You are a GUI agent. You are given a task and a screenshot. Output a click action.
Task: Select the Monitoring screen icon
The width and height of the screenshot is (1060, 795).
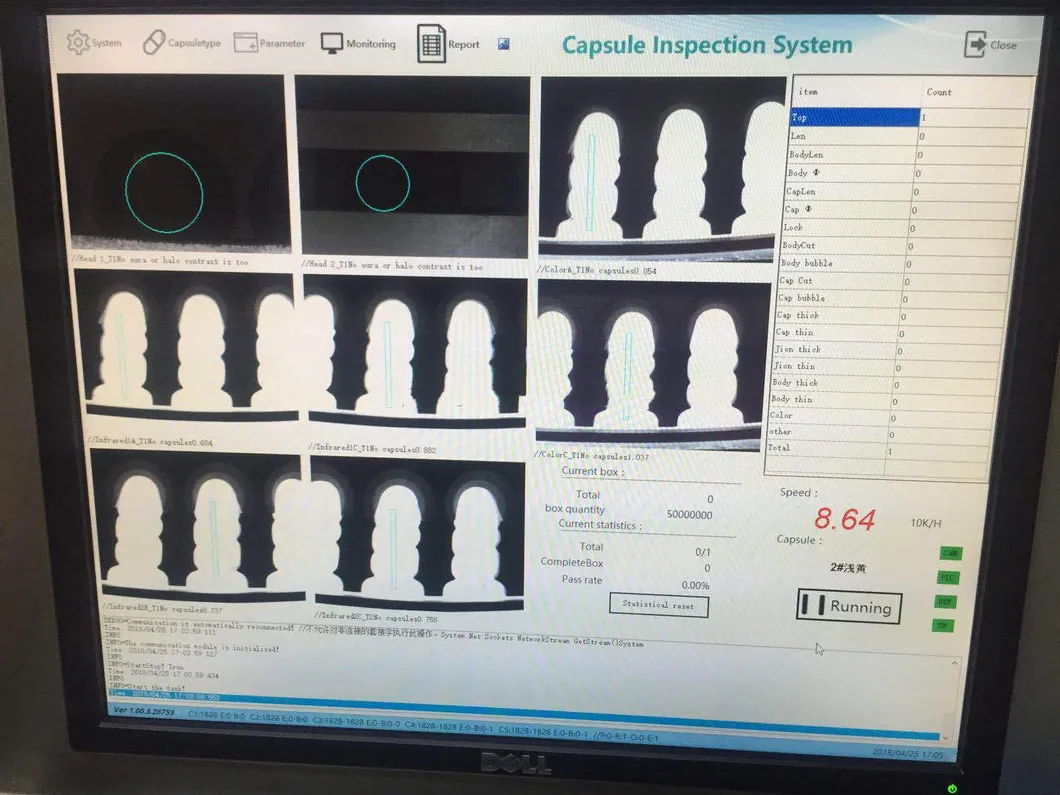click(332, 43)
